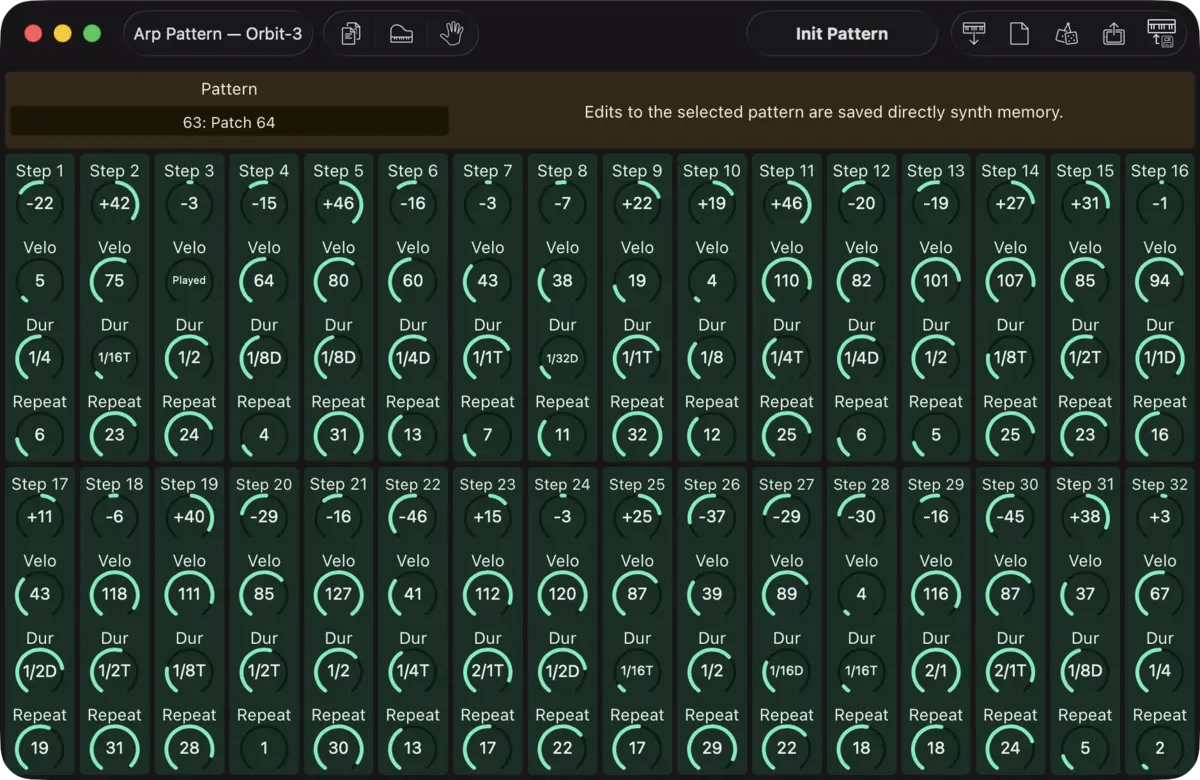Click the share export icon
The width and height of the screenshot is (1200, 780).
[1113, 34]
